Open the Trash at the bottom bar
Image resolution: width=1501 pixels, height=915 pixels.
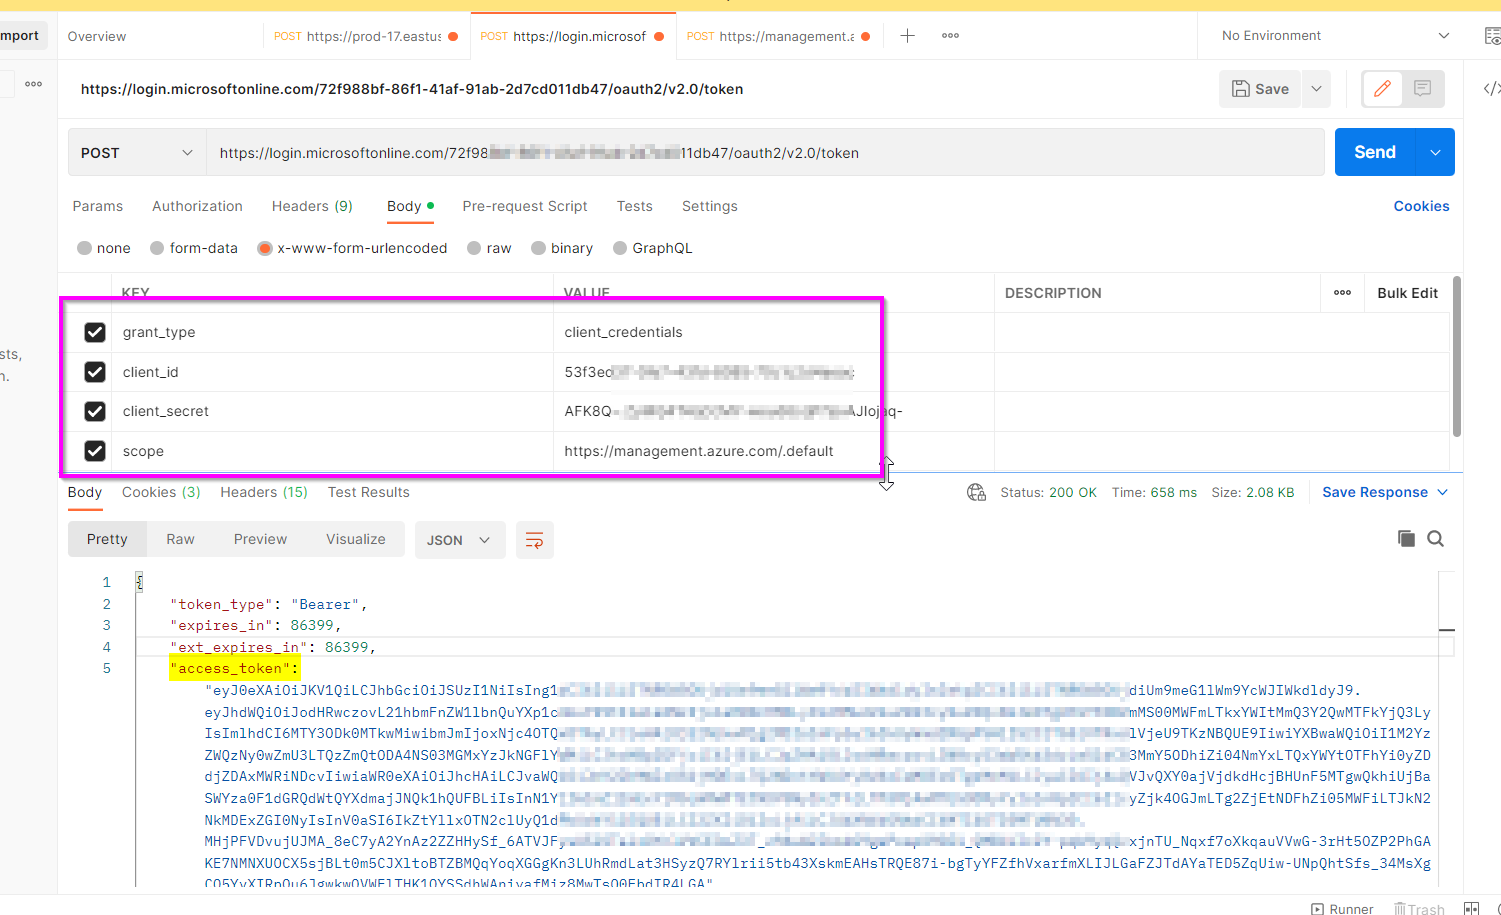pyautogui.click(x=1420, y=907)
